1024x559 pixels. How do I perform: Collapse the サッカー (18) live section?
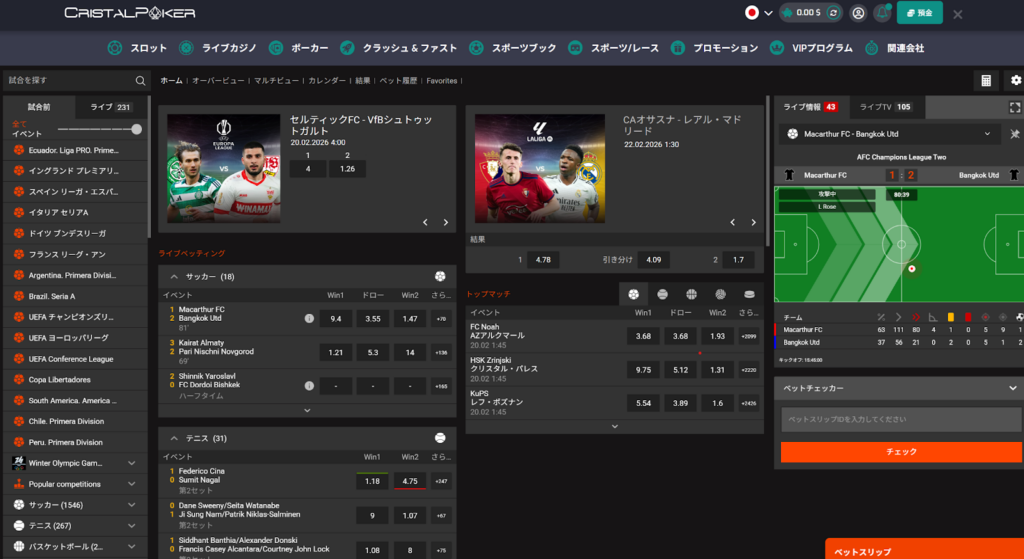point(174,276)
